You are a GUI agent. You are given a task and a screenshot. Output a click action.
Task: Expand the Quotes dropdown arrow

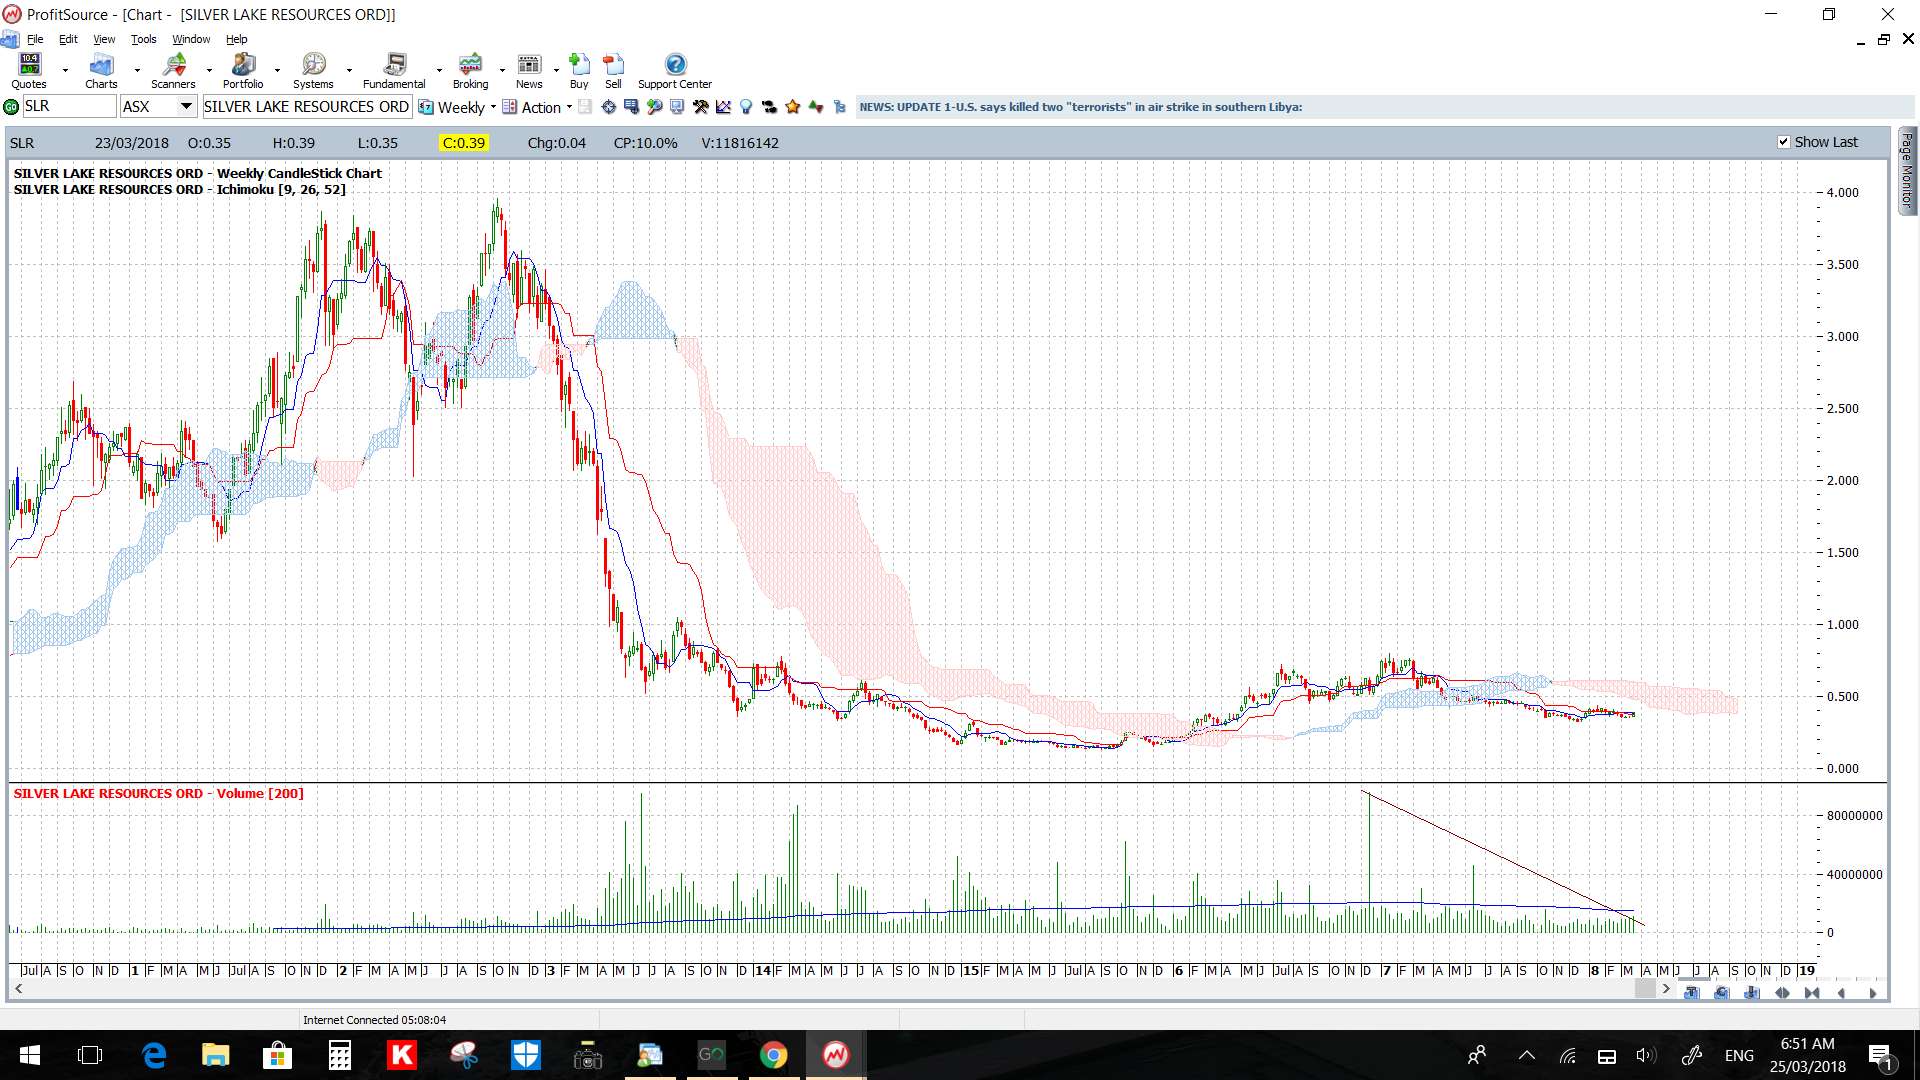65,71
